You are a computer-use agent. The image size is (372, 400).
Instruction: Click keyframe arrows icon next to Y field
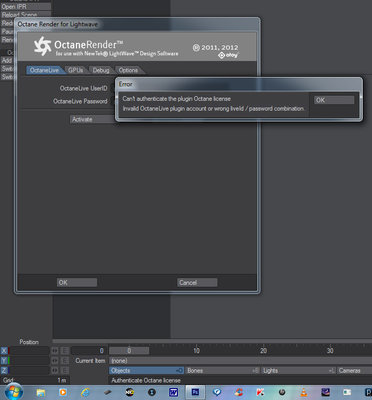[55, 361]
